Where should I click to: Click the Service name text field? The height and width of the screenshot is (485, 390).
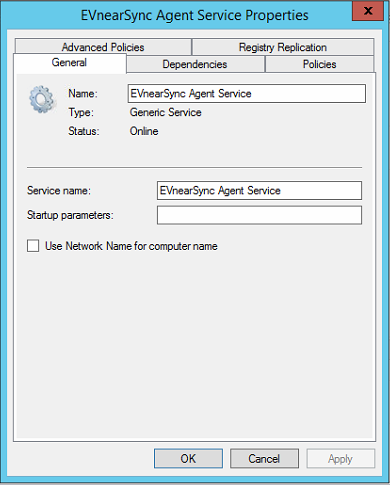(259, 190)
